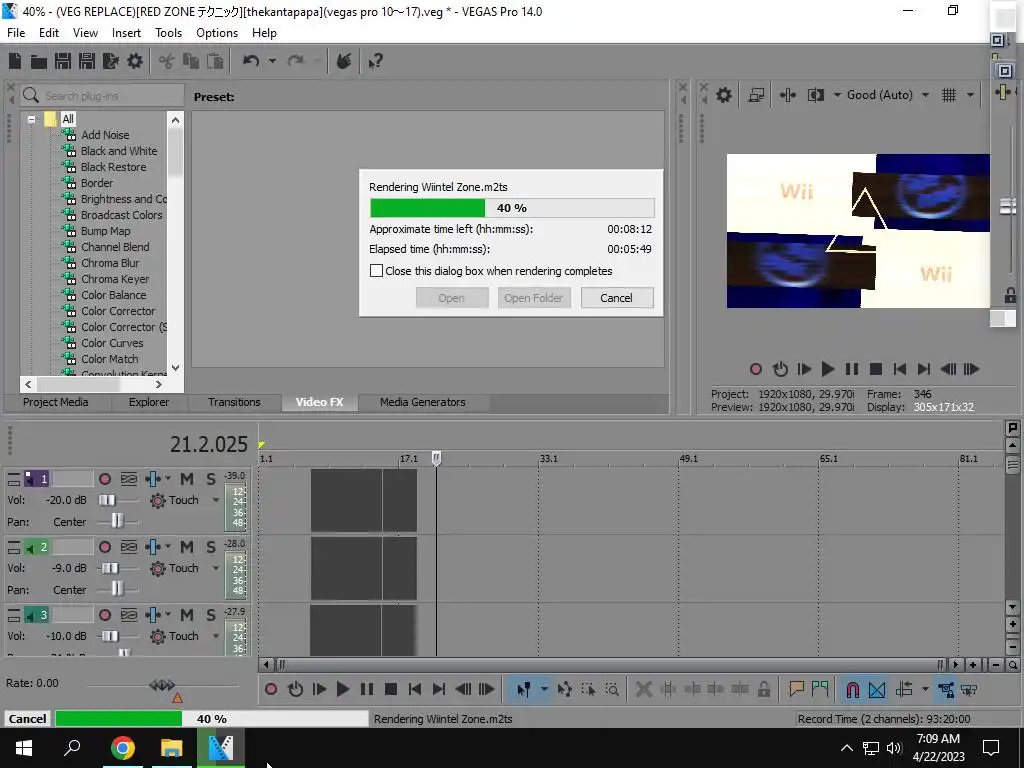
Task: Switch to the Media Generators tab
Action: click(x=423, y=402)
